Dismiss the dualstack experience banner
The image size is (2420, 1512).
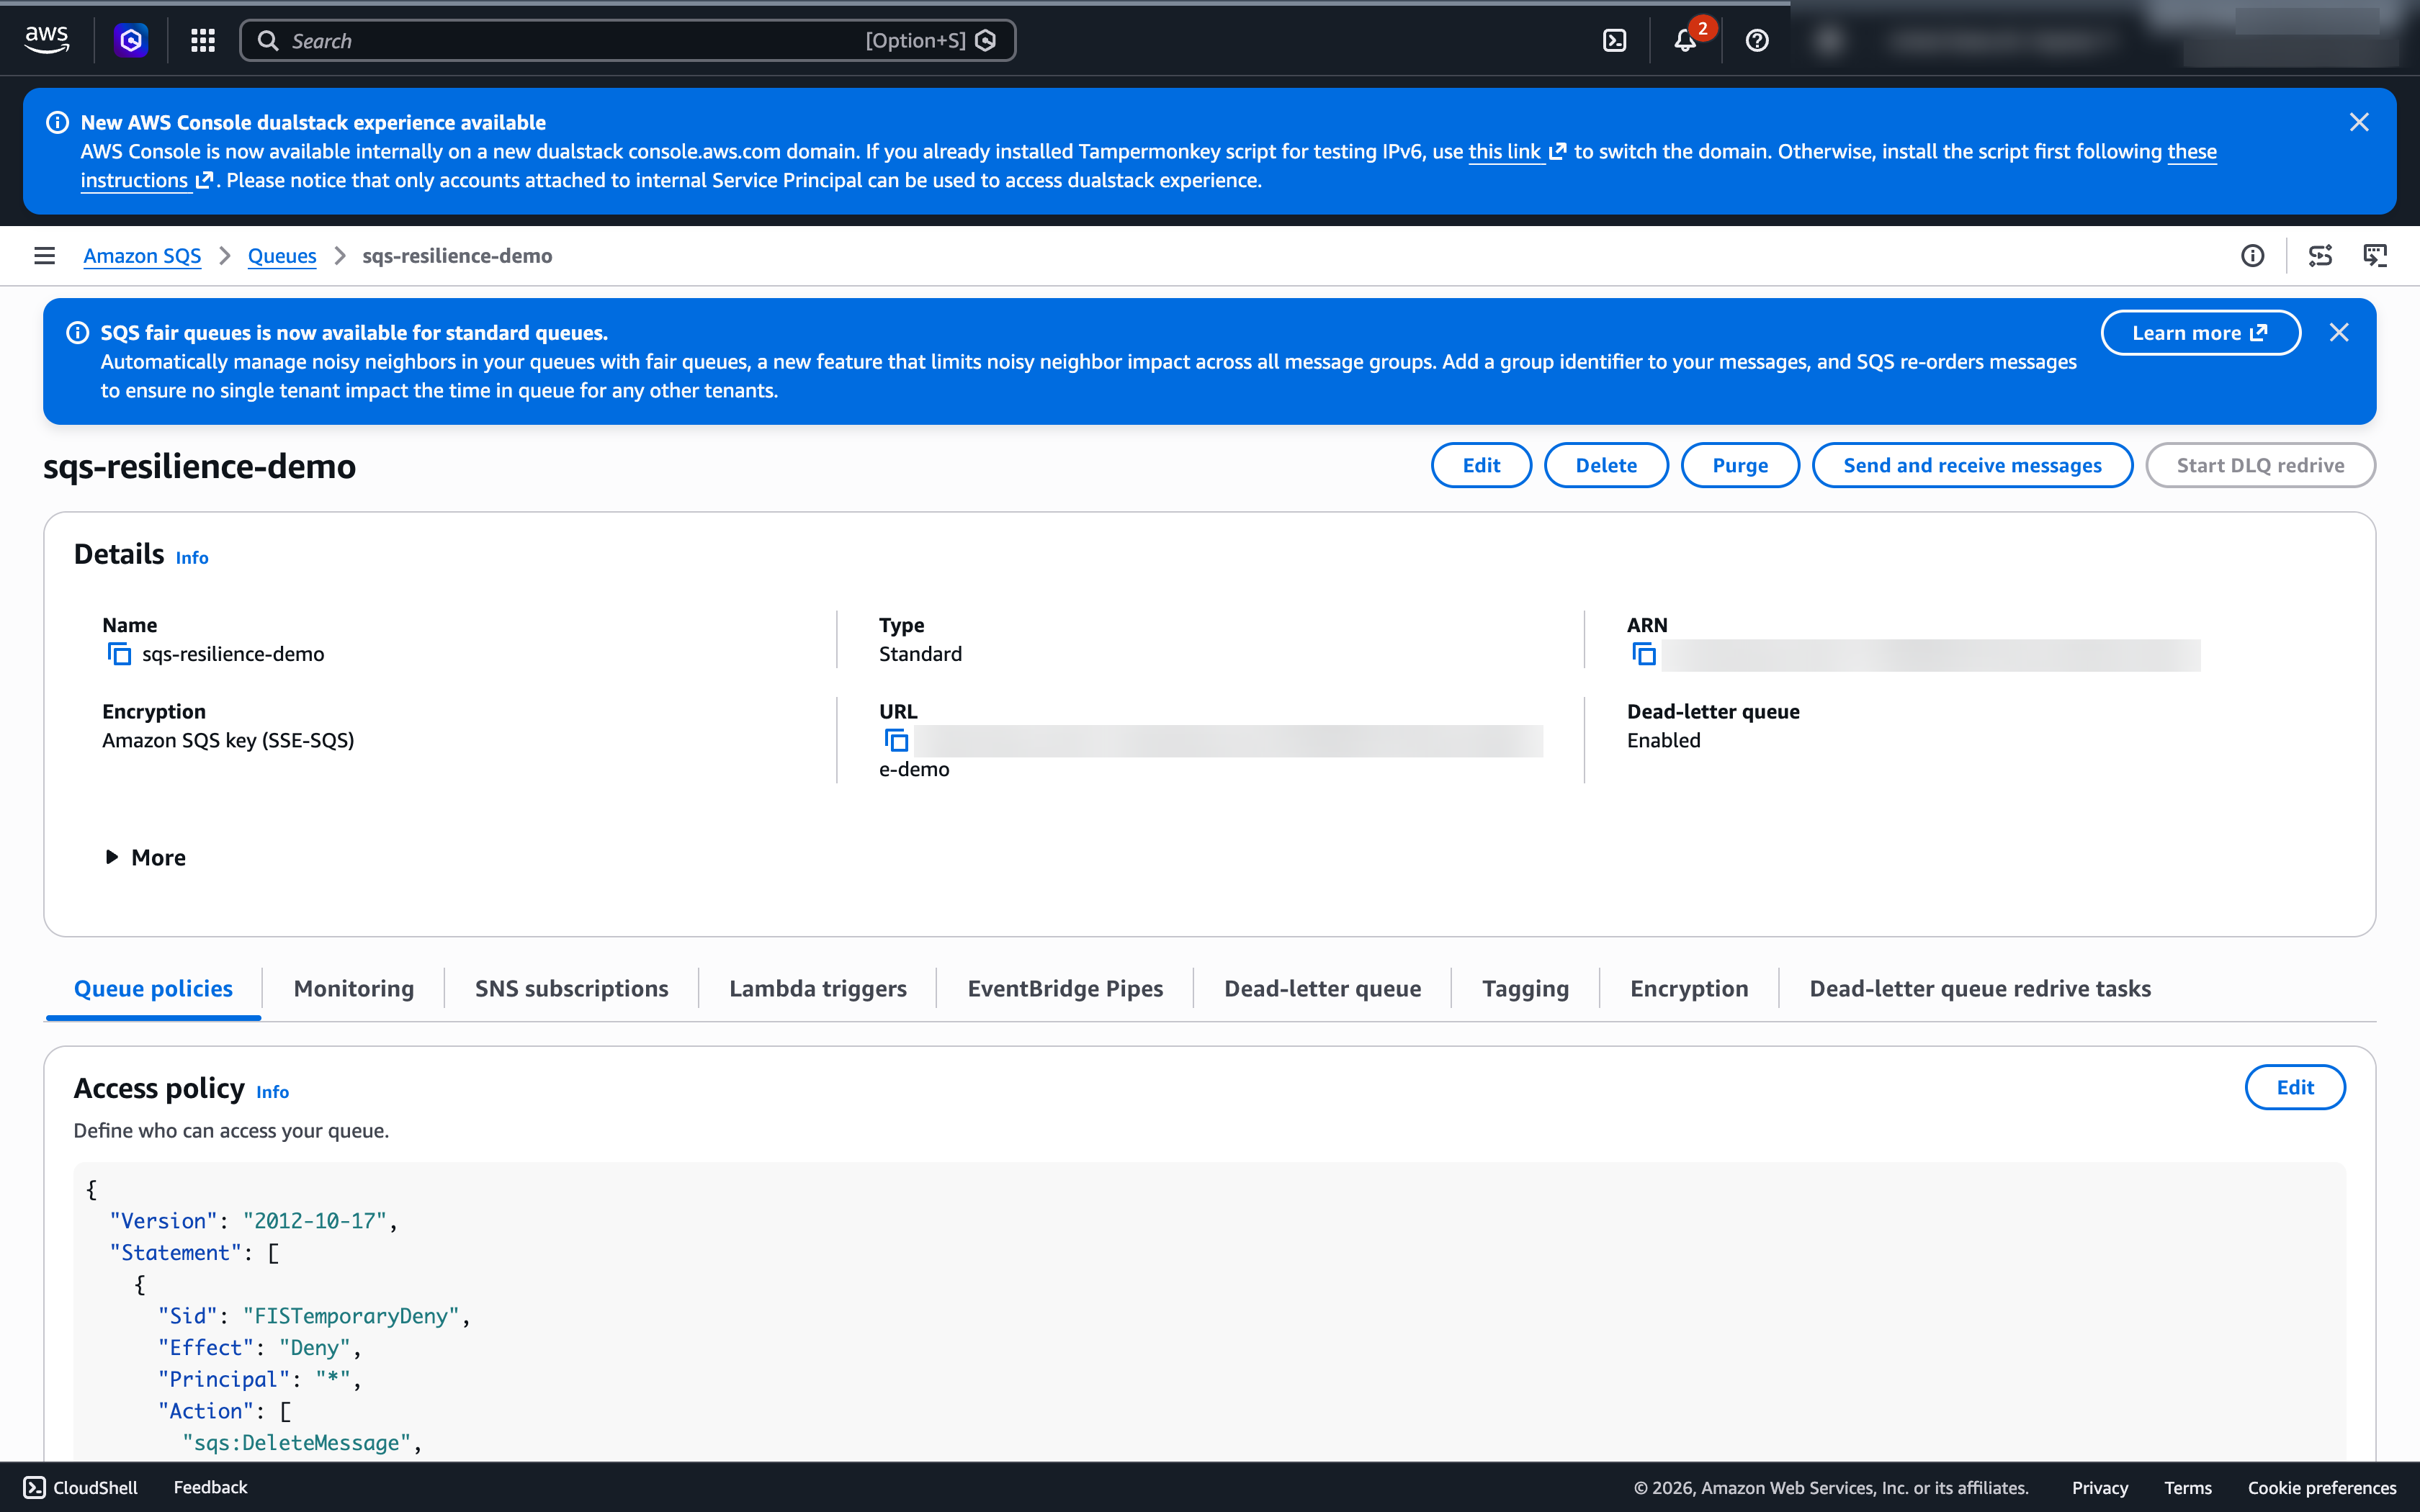(x=2359, y=122)
